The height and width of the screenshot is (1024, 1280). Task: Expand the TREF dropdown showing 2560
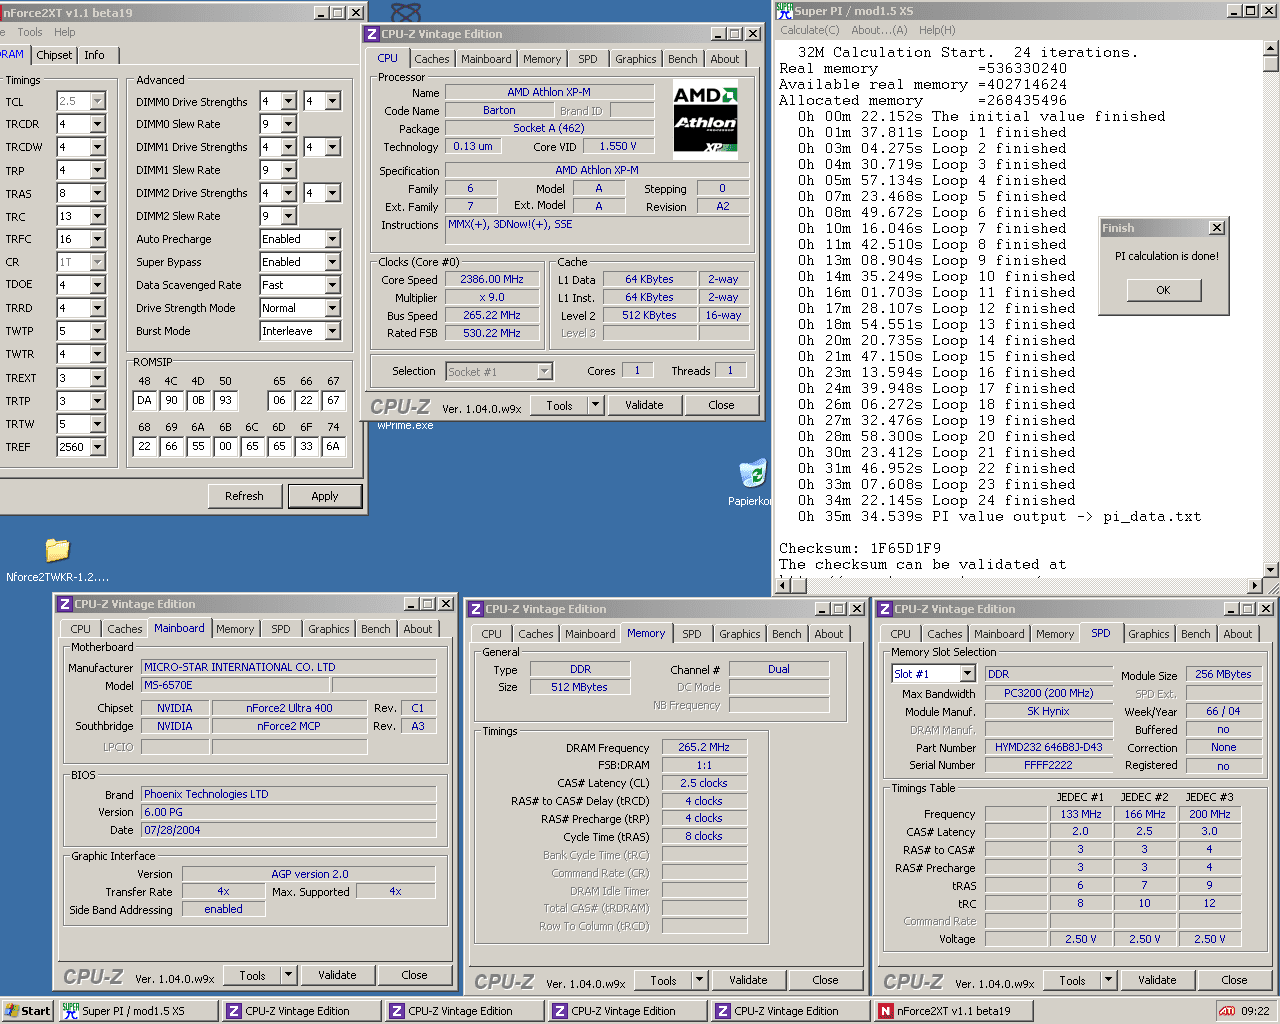(97, 447)
